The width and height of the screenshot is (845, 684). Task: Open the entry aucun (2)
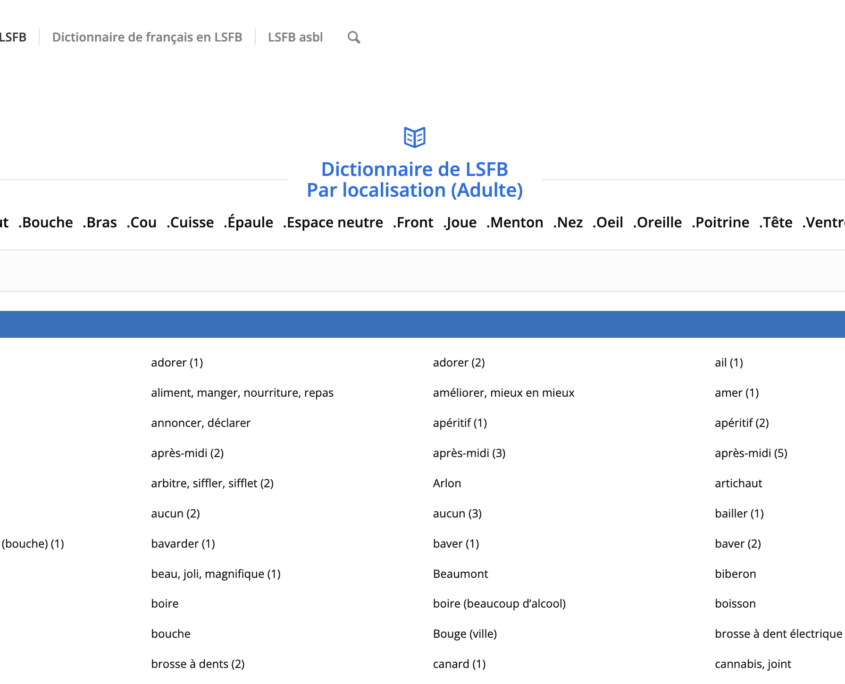point(175,513)
